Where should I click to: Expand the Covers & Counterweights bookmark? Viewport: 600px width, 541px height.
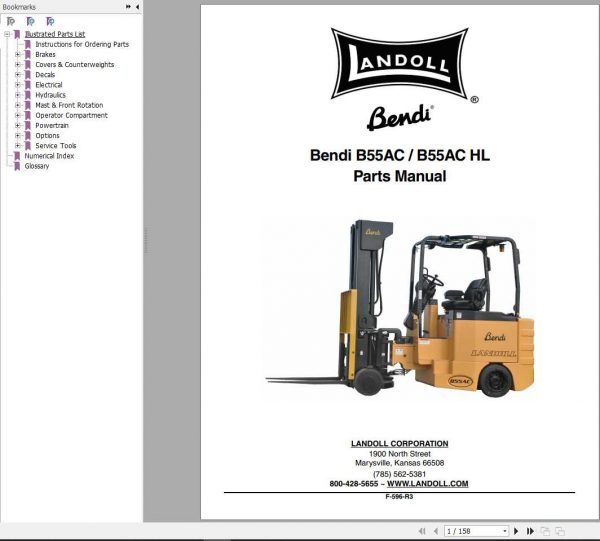(x=18, y=65)
